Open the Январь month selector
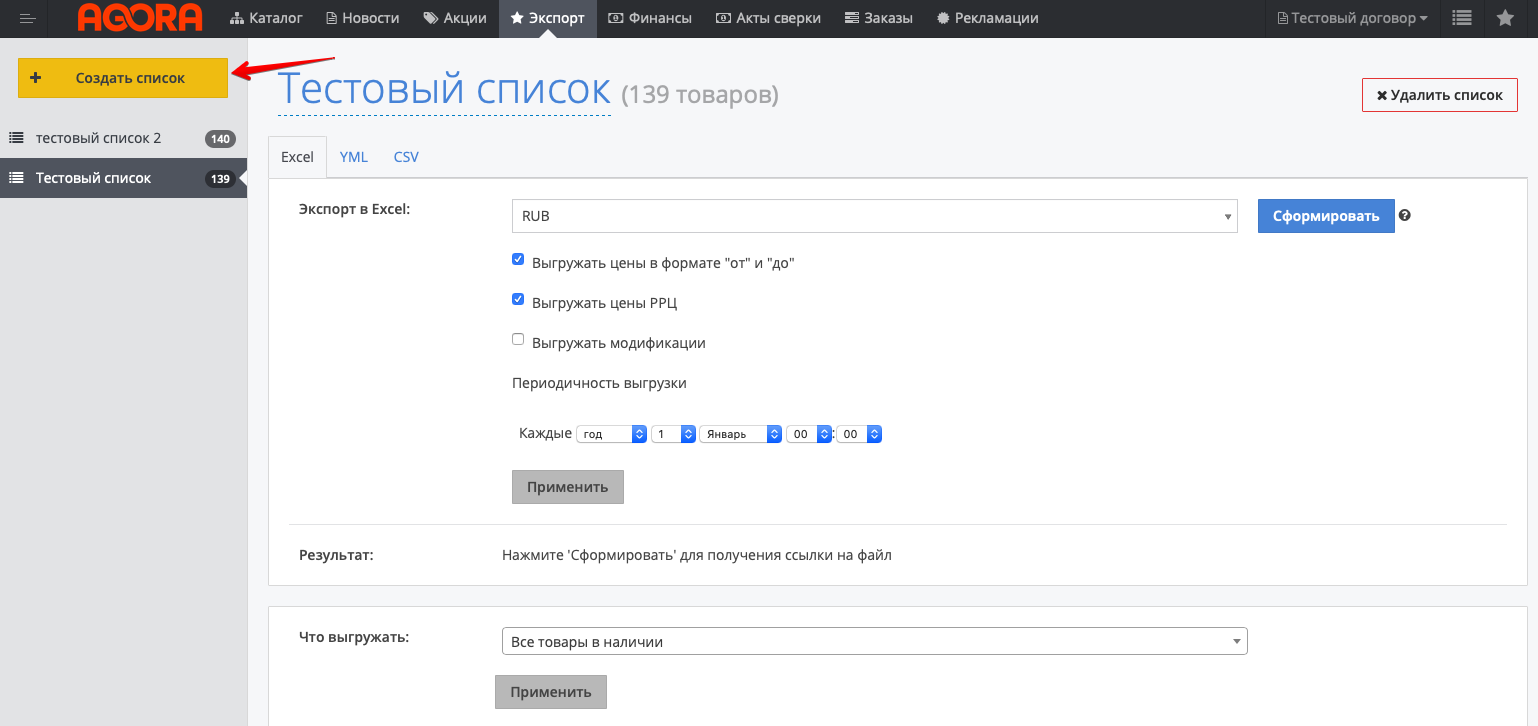1538x726 pixels. pyautogui.click(x=740, y=434)
